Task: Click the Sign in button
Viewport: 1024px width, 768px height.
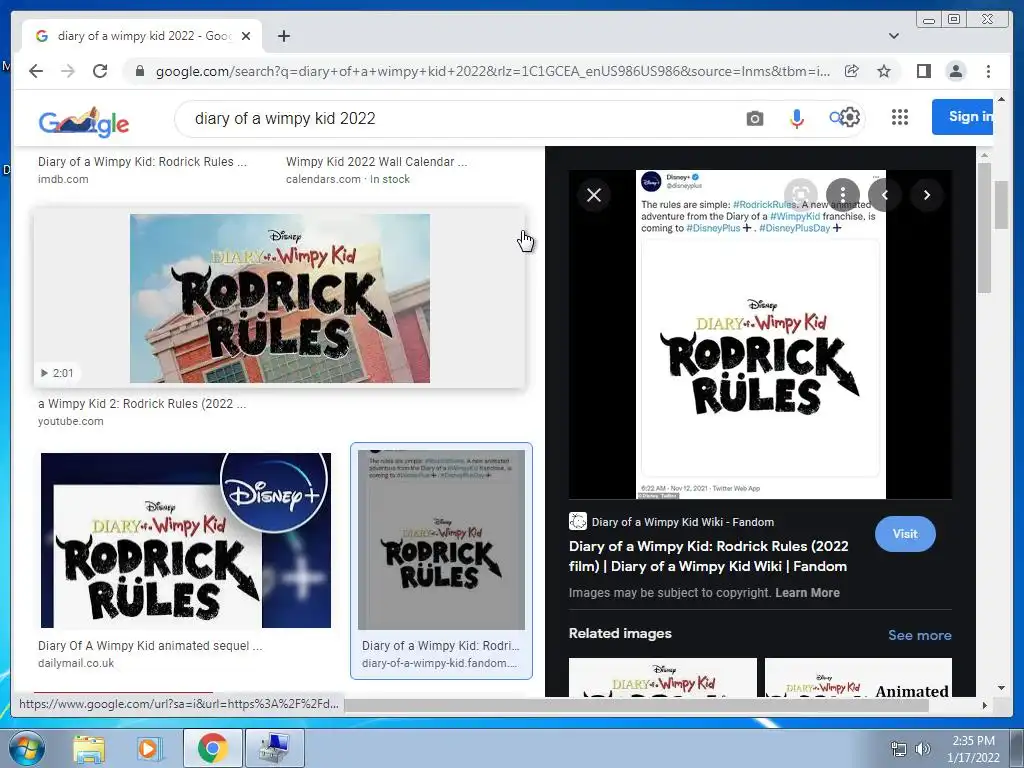Action: [x=963, y=117]
